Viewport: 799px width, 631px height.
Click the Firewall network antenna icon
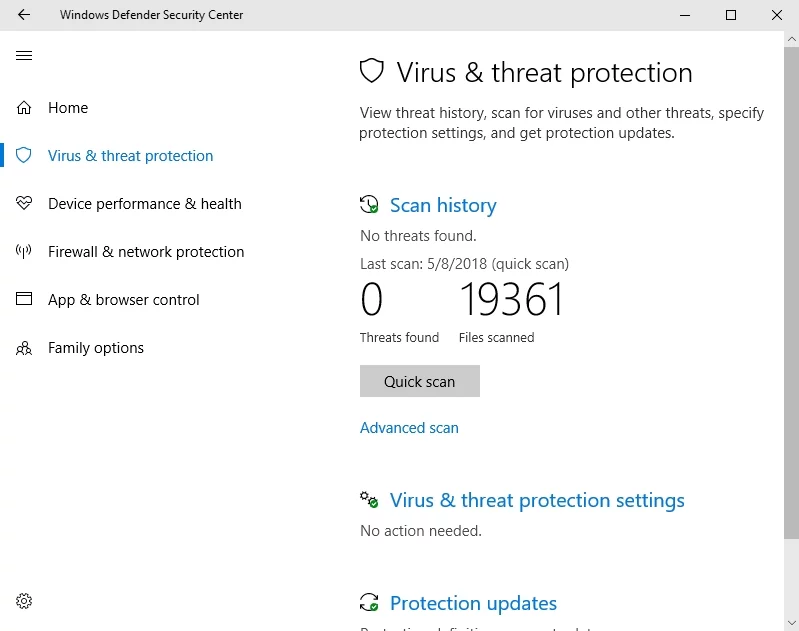pos(25,252)
